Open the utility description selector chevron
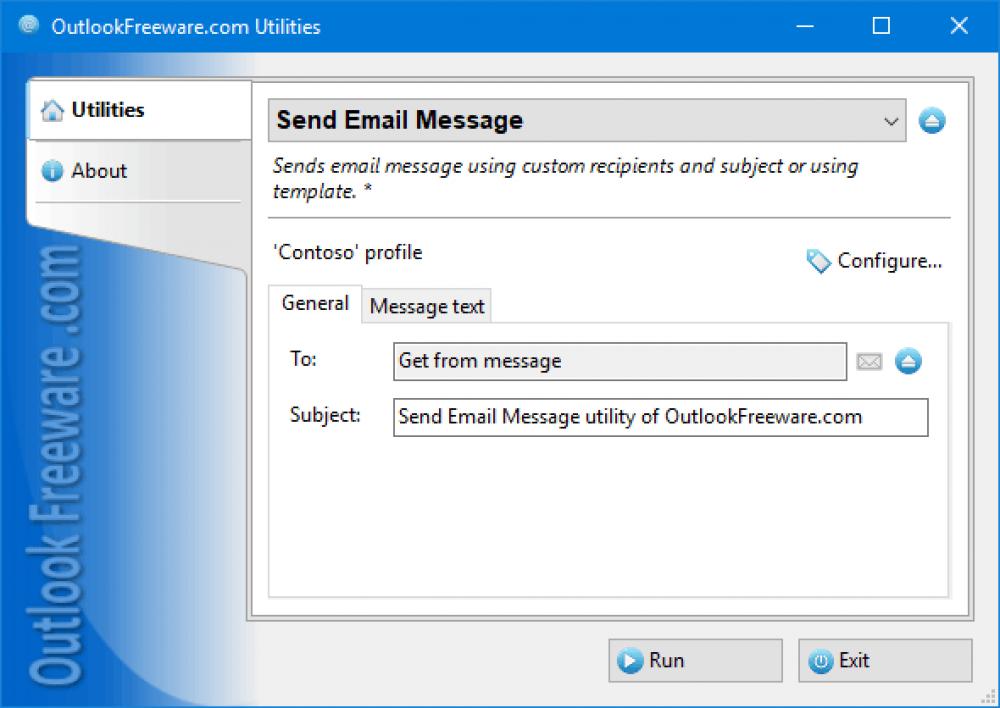Viewport: 1000px width, 708px height. (x=891, y=120)
